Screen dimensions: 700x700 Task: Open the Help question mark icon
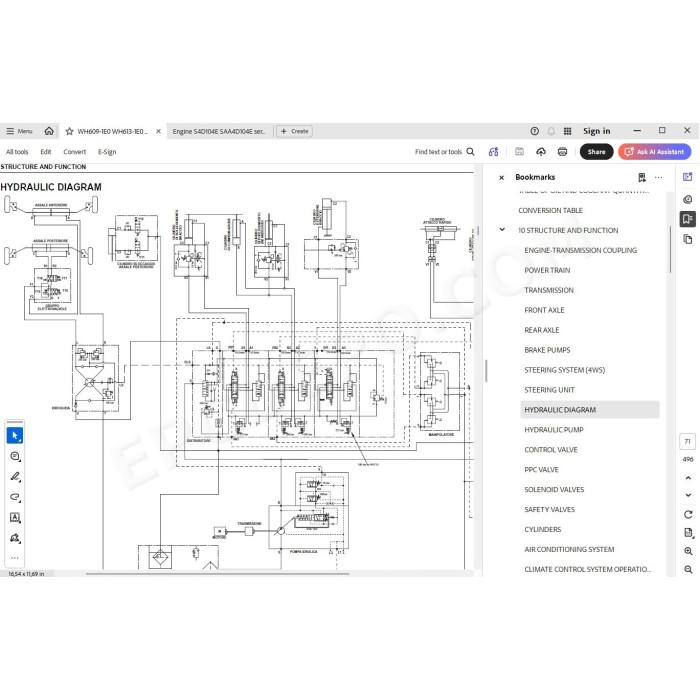tap(534, 131)
